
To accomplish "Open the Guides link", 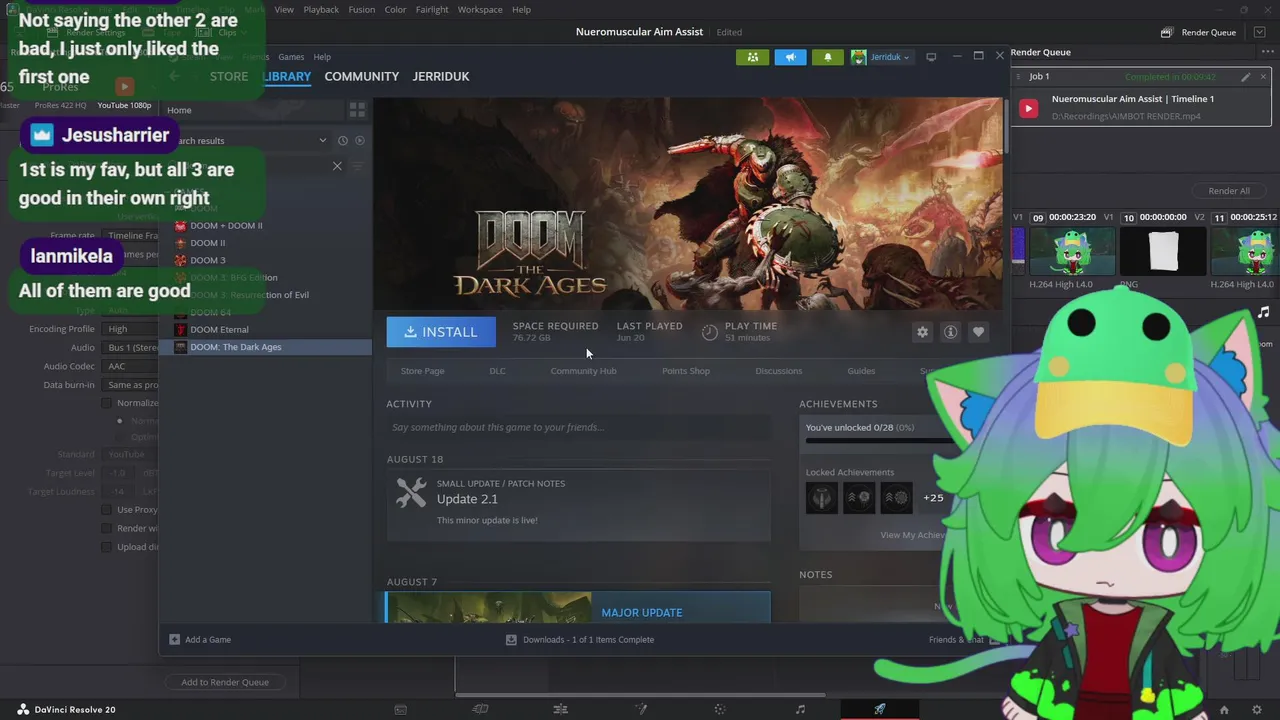I will (x=861, y=371).
